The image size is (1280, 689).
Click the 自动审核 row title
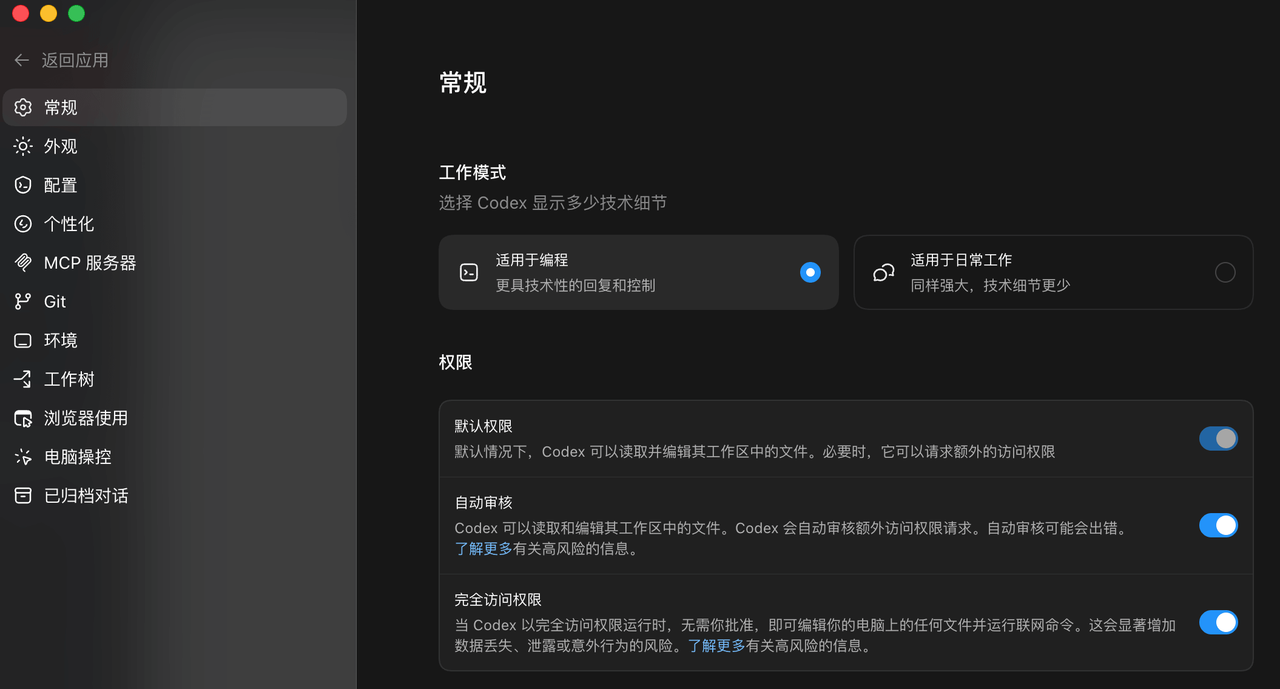click(x=483, y=502)
